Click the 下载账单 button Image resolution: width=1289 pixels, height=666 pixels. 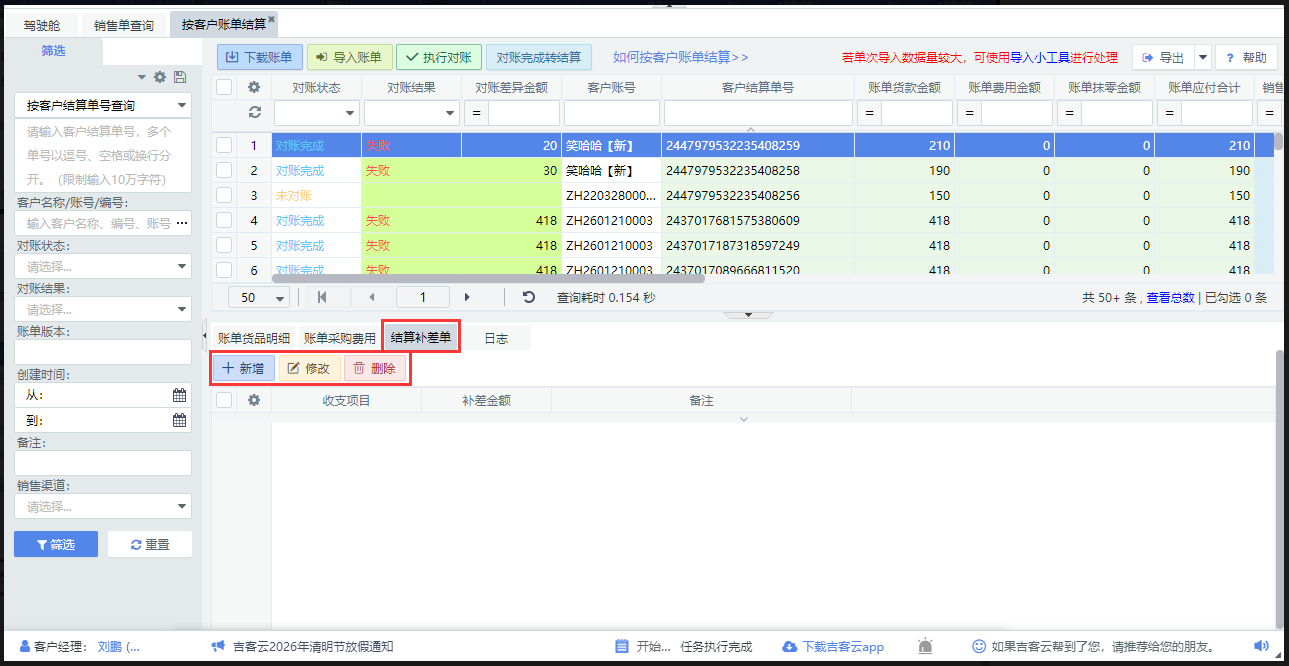click(x=260, y=58)
